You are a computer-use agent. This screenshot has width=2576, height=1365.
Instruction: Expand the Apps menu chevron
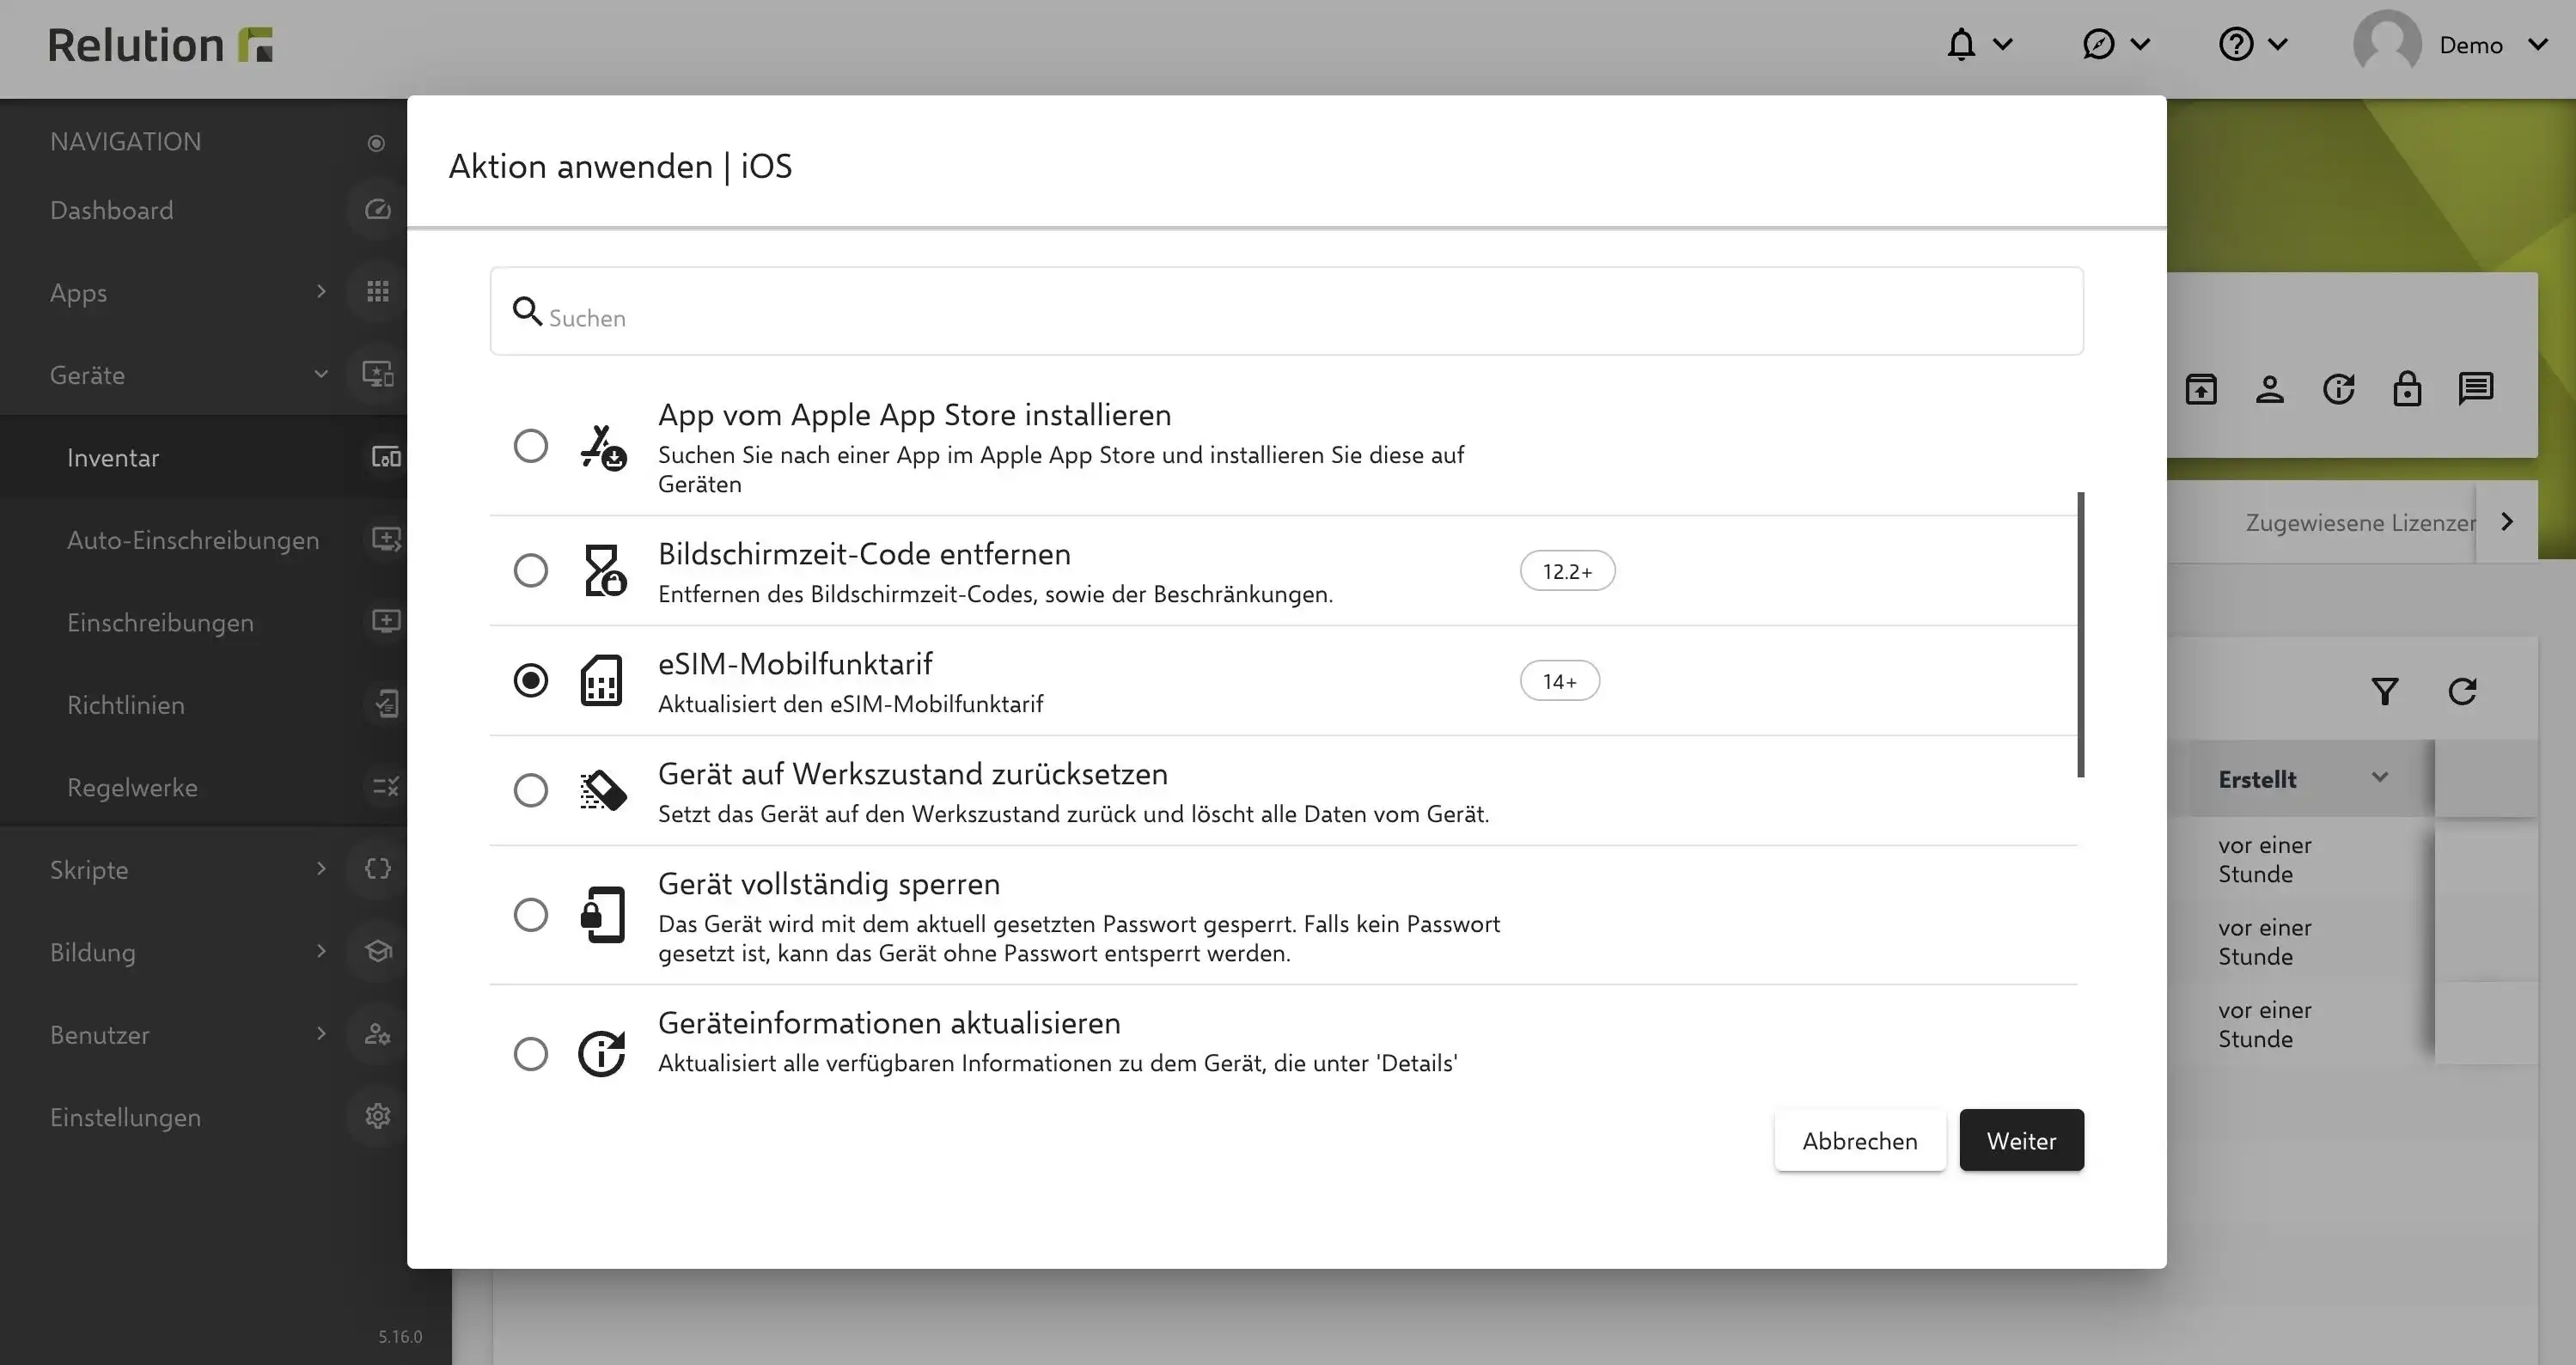[x=321, y=292]
